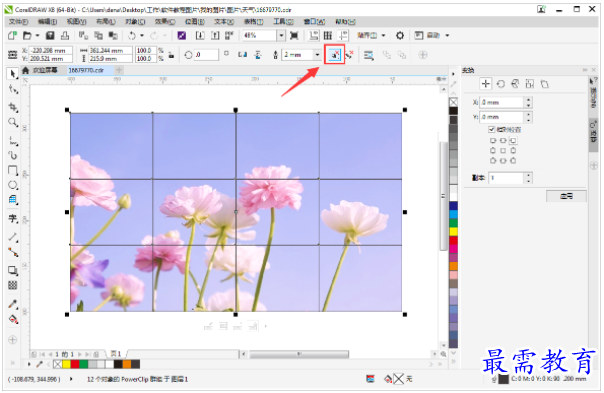The width and height of the screenshot is (604, 393).
Task: Open the Edit menu
Action: 47,22
